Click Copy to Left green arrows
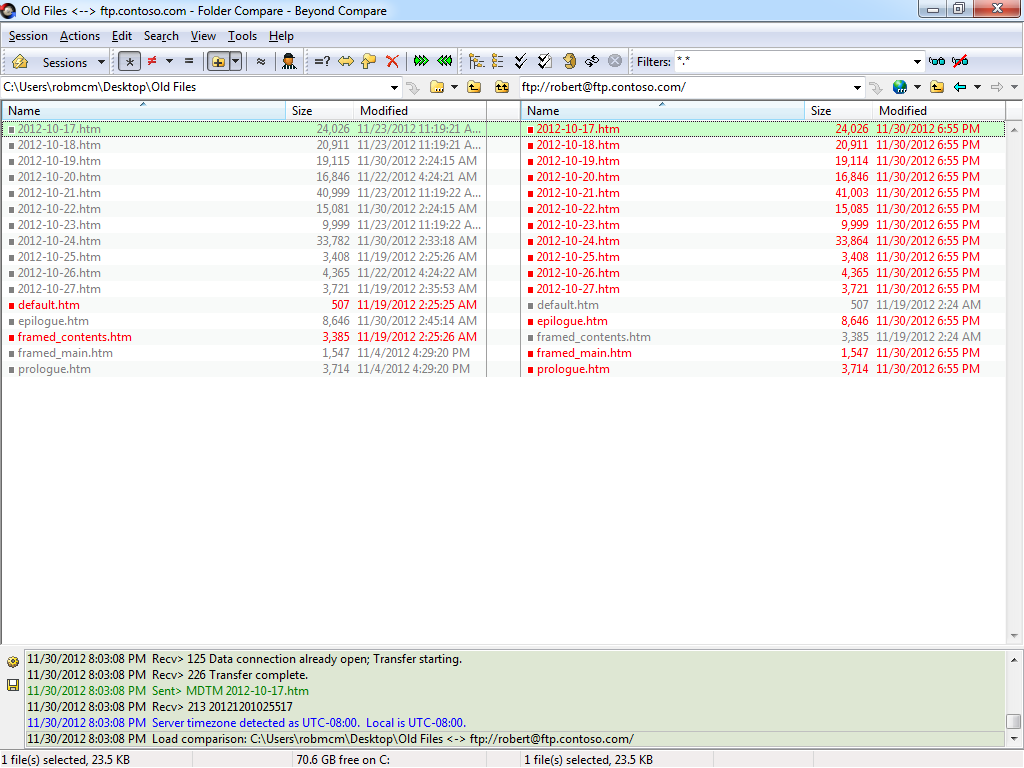 click(x=444, y=62)
